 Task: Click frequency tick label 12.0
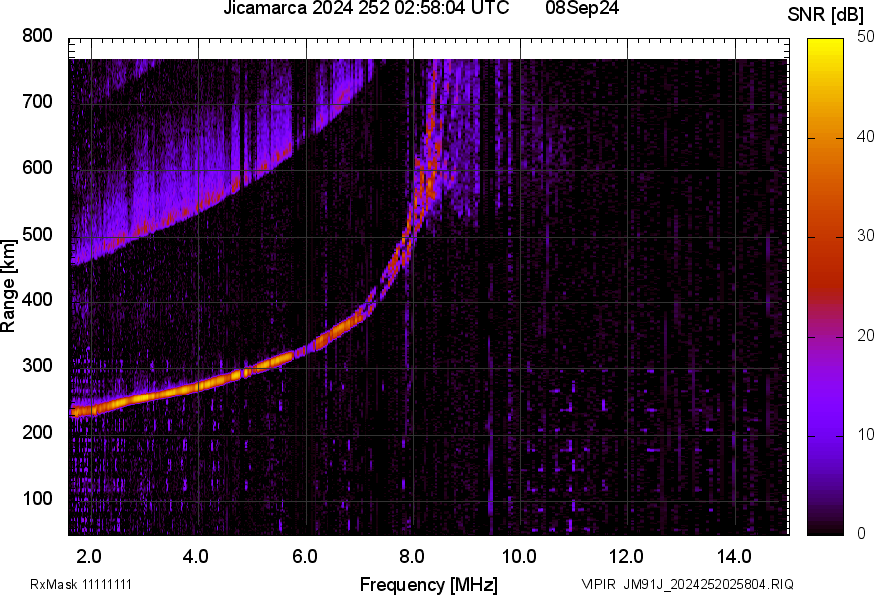(x=627, y=556)
